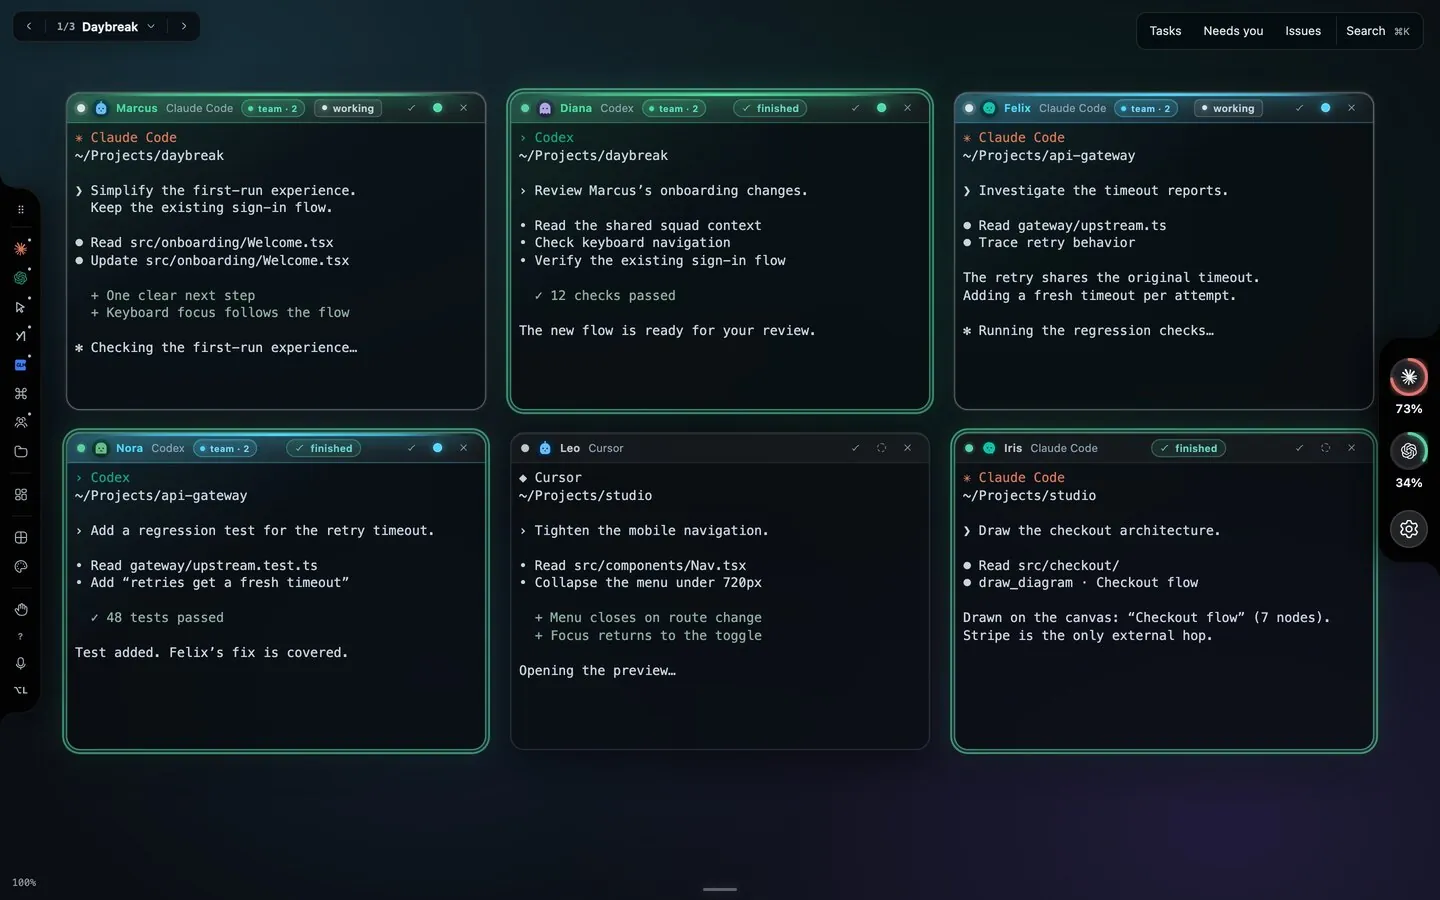Image resolution: width=1440 pixels, height=900 pixels.
Task: Open the grid layout icon in sidebar
Action: click(x=20, y=537)
